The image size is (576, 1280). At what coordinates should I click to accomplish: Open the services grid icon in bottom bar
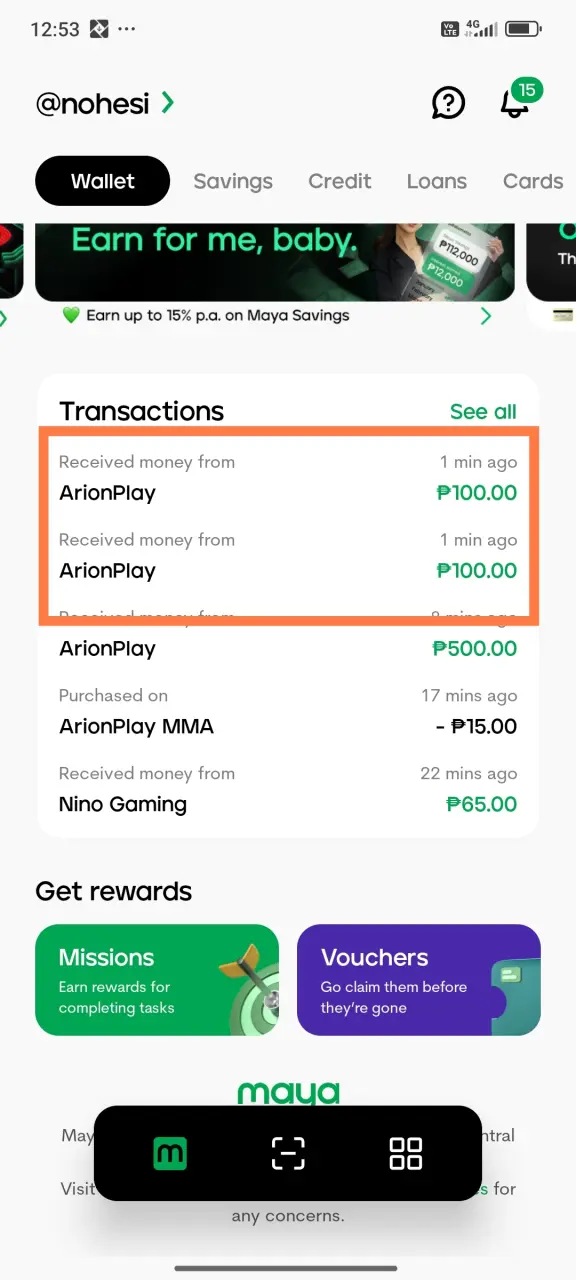coord(405,1153)
